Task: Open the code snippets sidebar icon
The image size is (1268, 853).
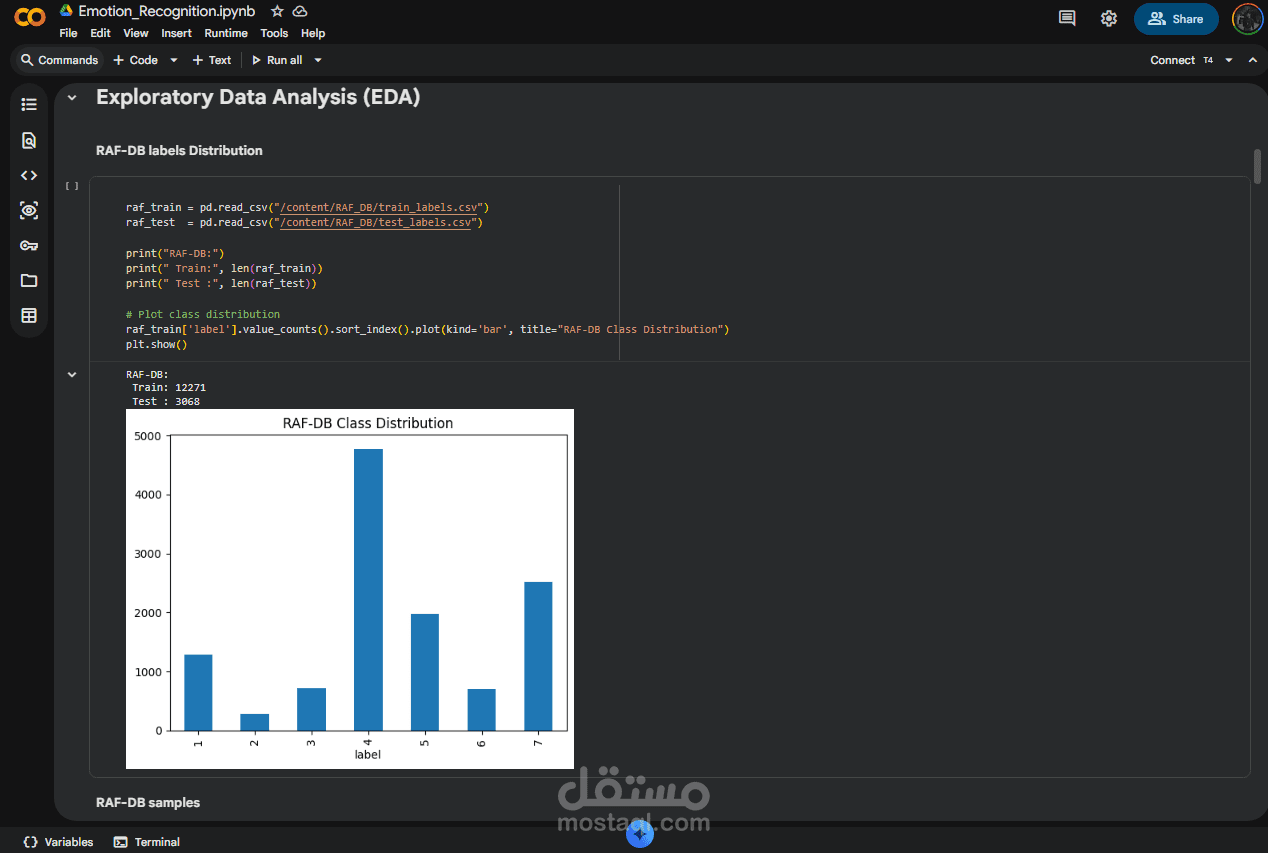Action: tap(29, 175)
